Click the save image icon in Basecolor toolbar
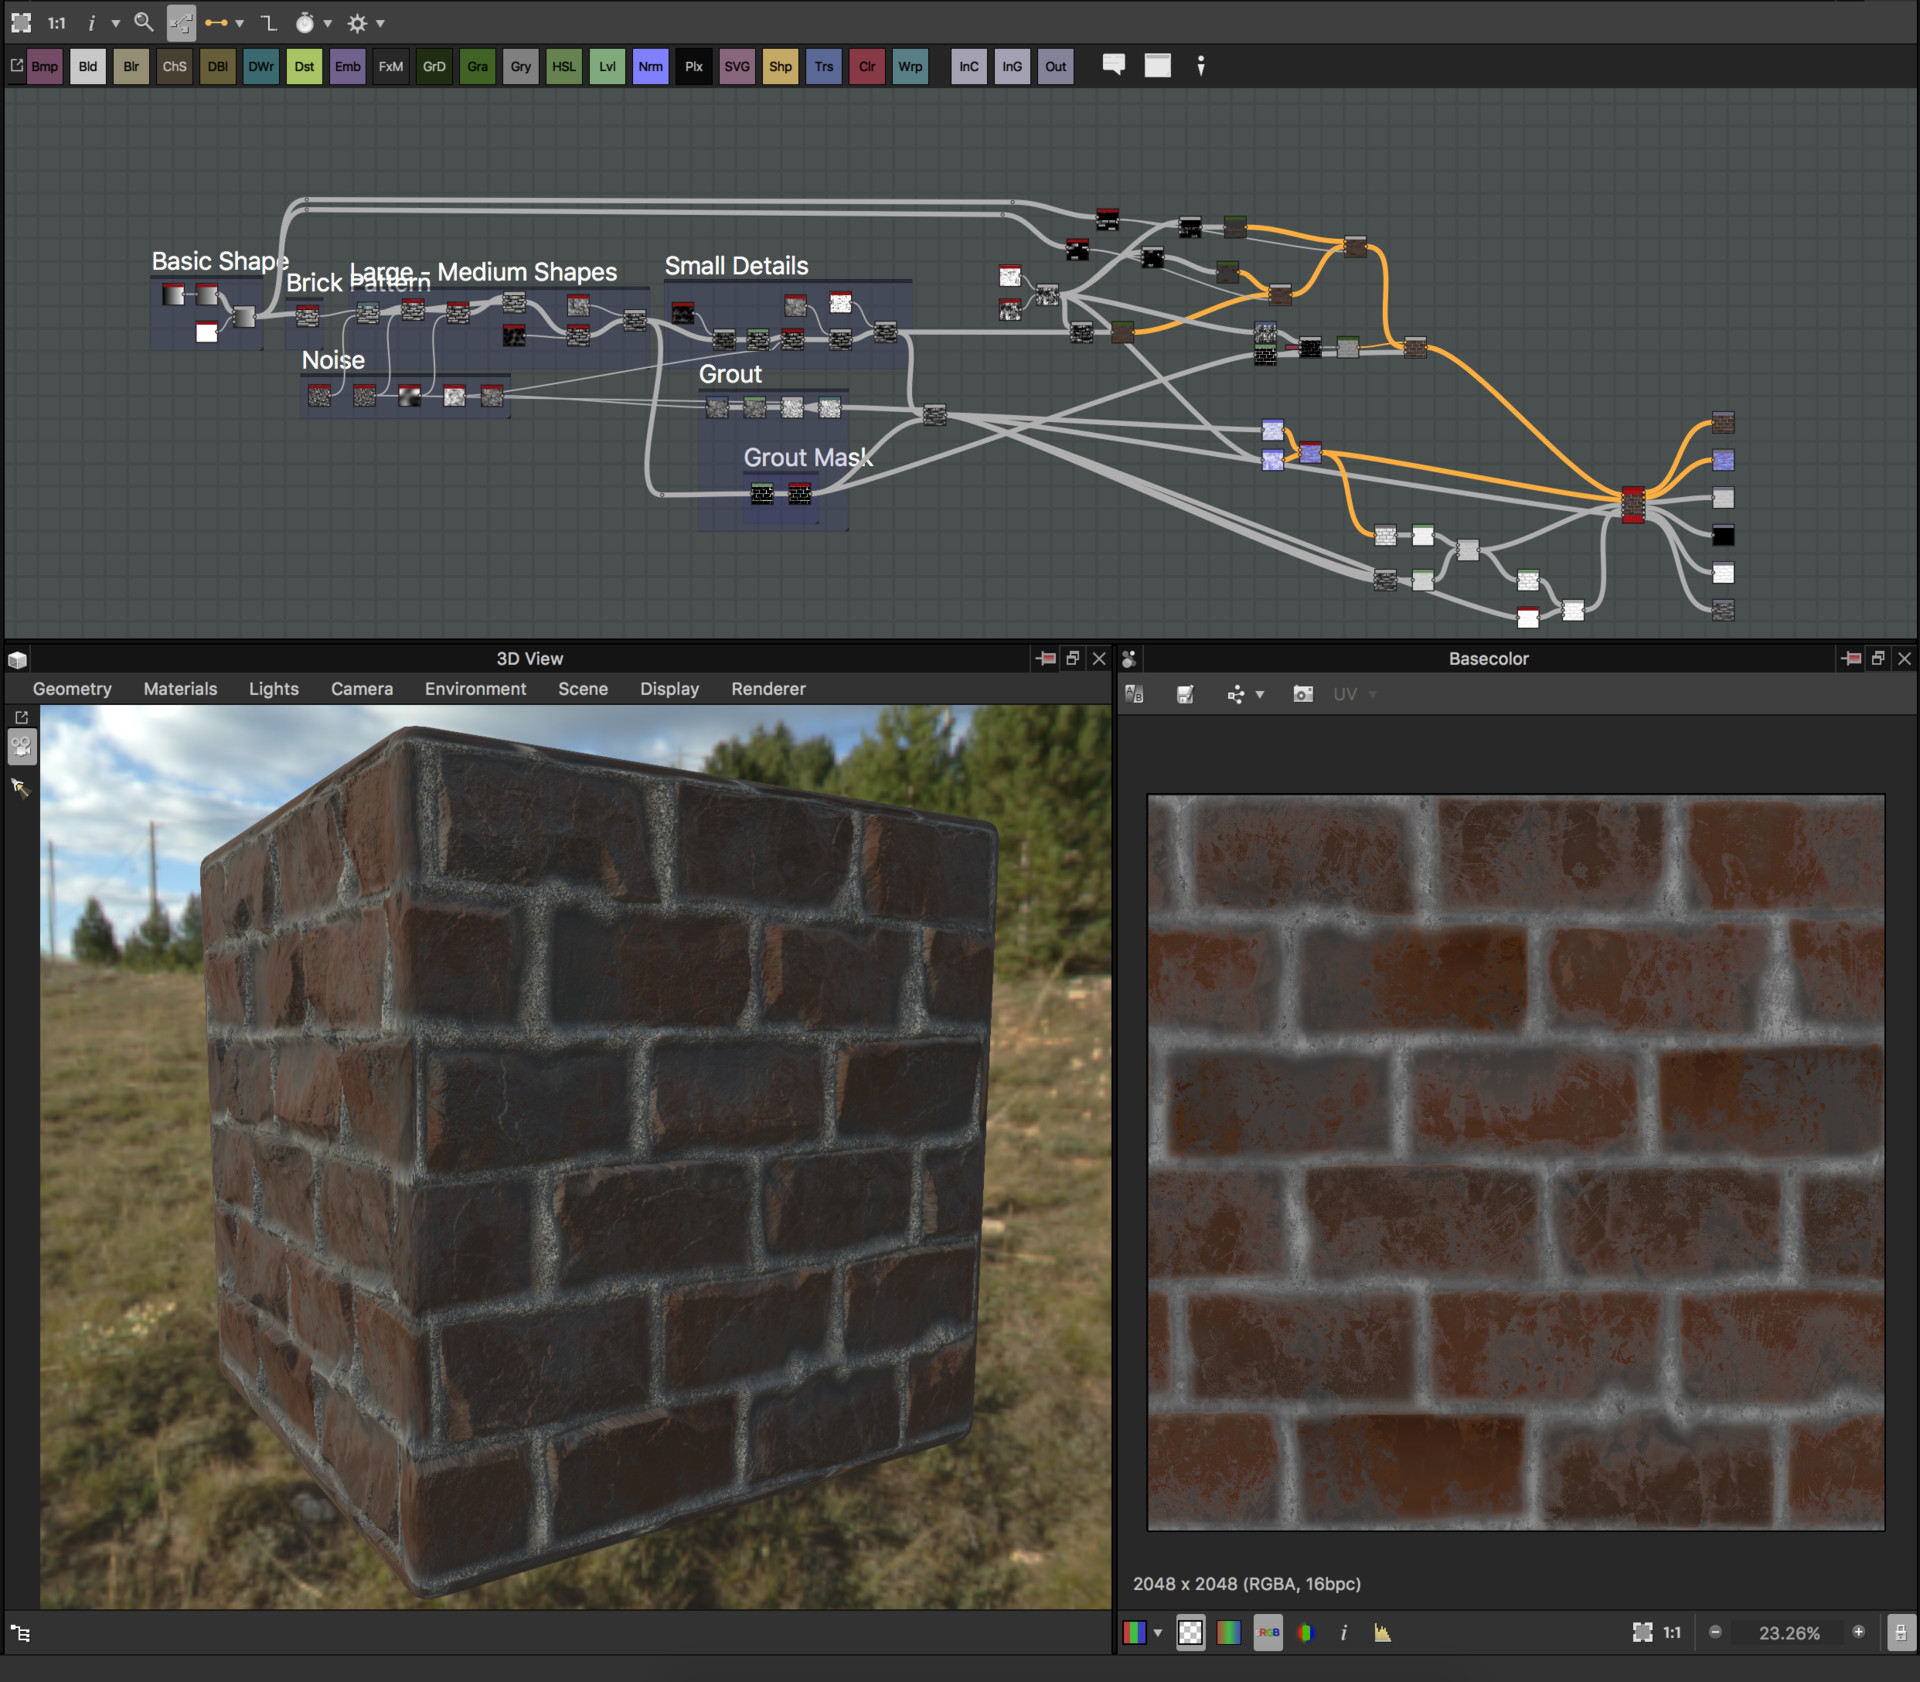The image size is (1920, 1682). tap(1186, 693)
